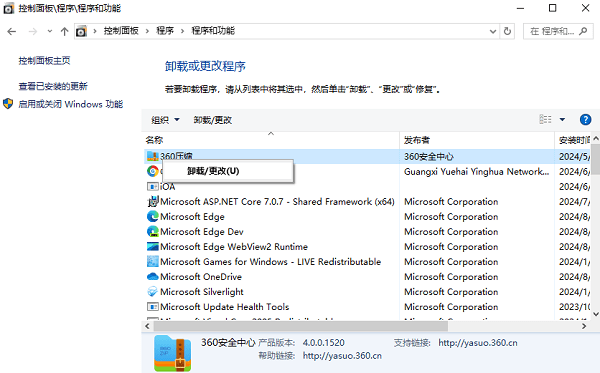600x373 pixels.
Task: Select the Microsoft Silverlight icon
Action: coord(153,292)
